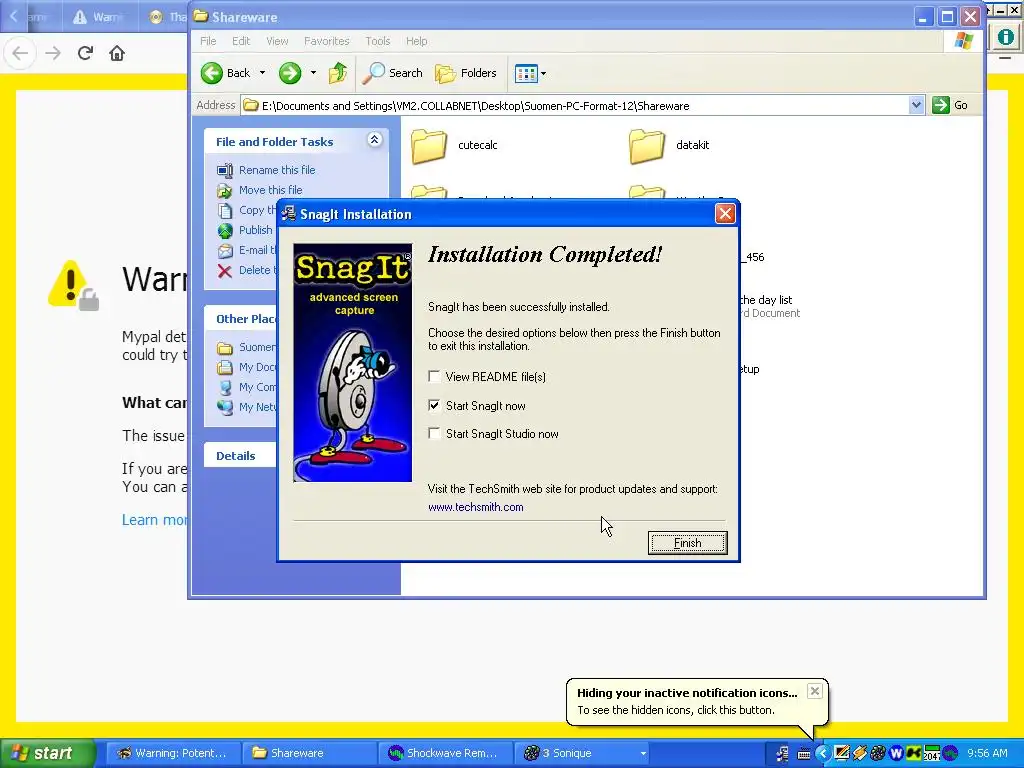Open the Favorites menu
The width and height of the screenshot is (1024, 768).
click(327, 41)
